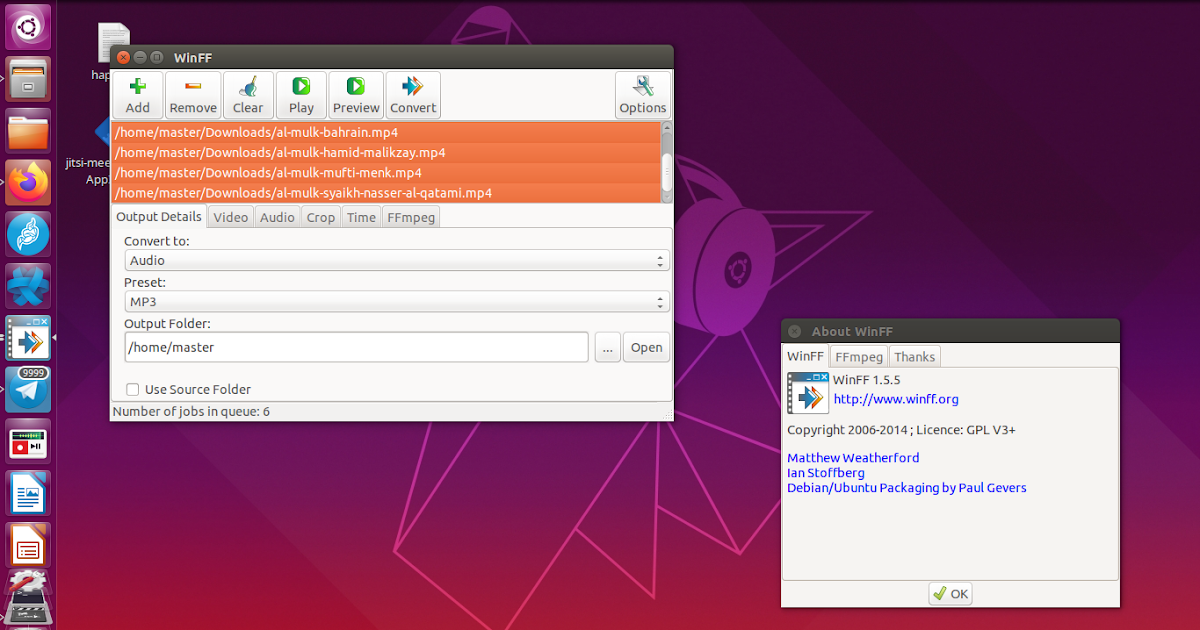Screen dimensions: 1200x630
Task: Open LibreOffice Impress from the dock
Action: 28,546
